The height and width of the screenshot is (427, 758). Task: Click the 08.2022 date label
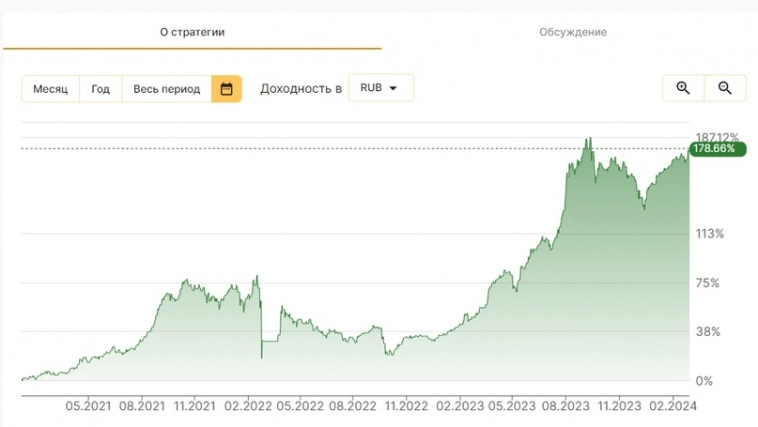pyautogui.click(x=352, y=406)
